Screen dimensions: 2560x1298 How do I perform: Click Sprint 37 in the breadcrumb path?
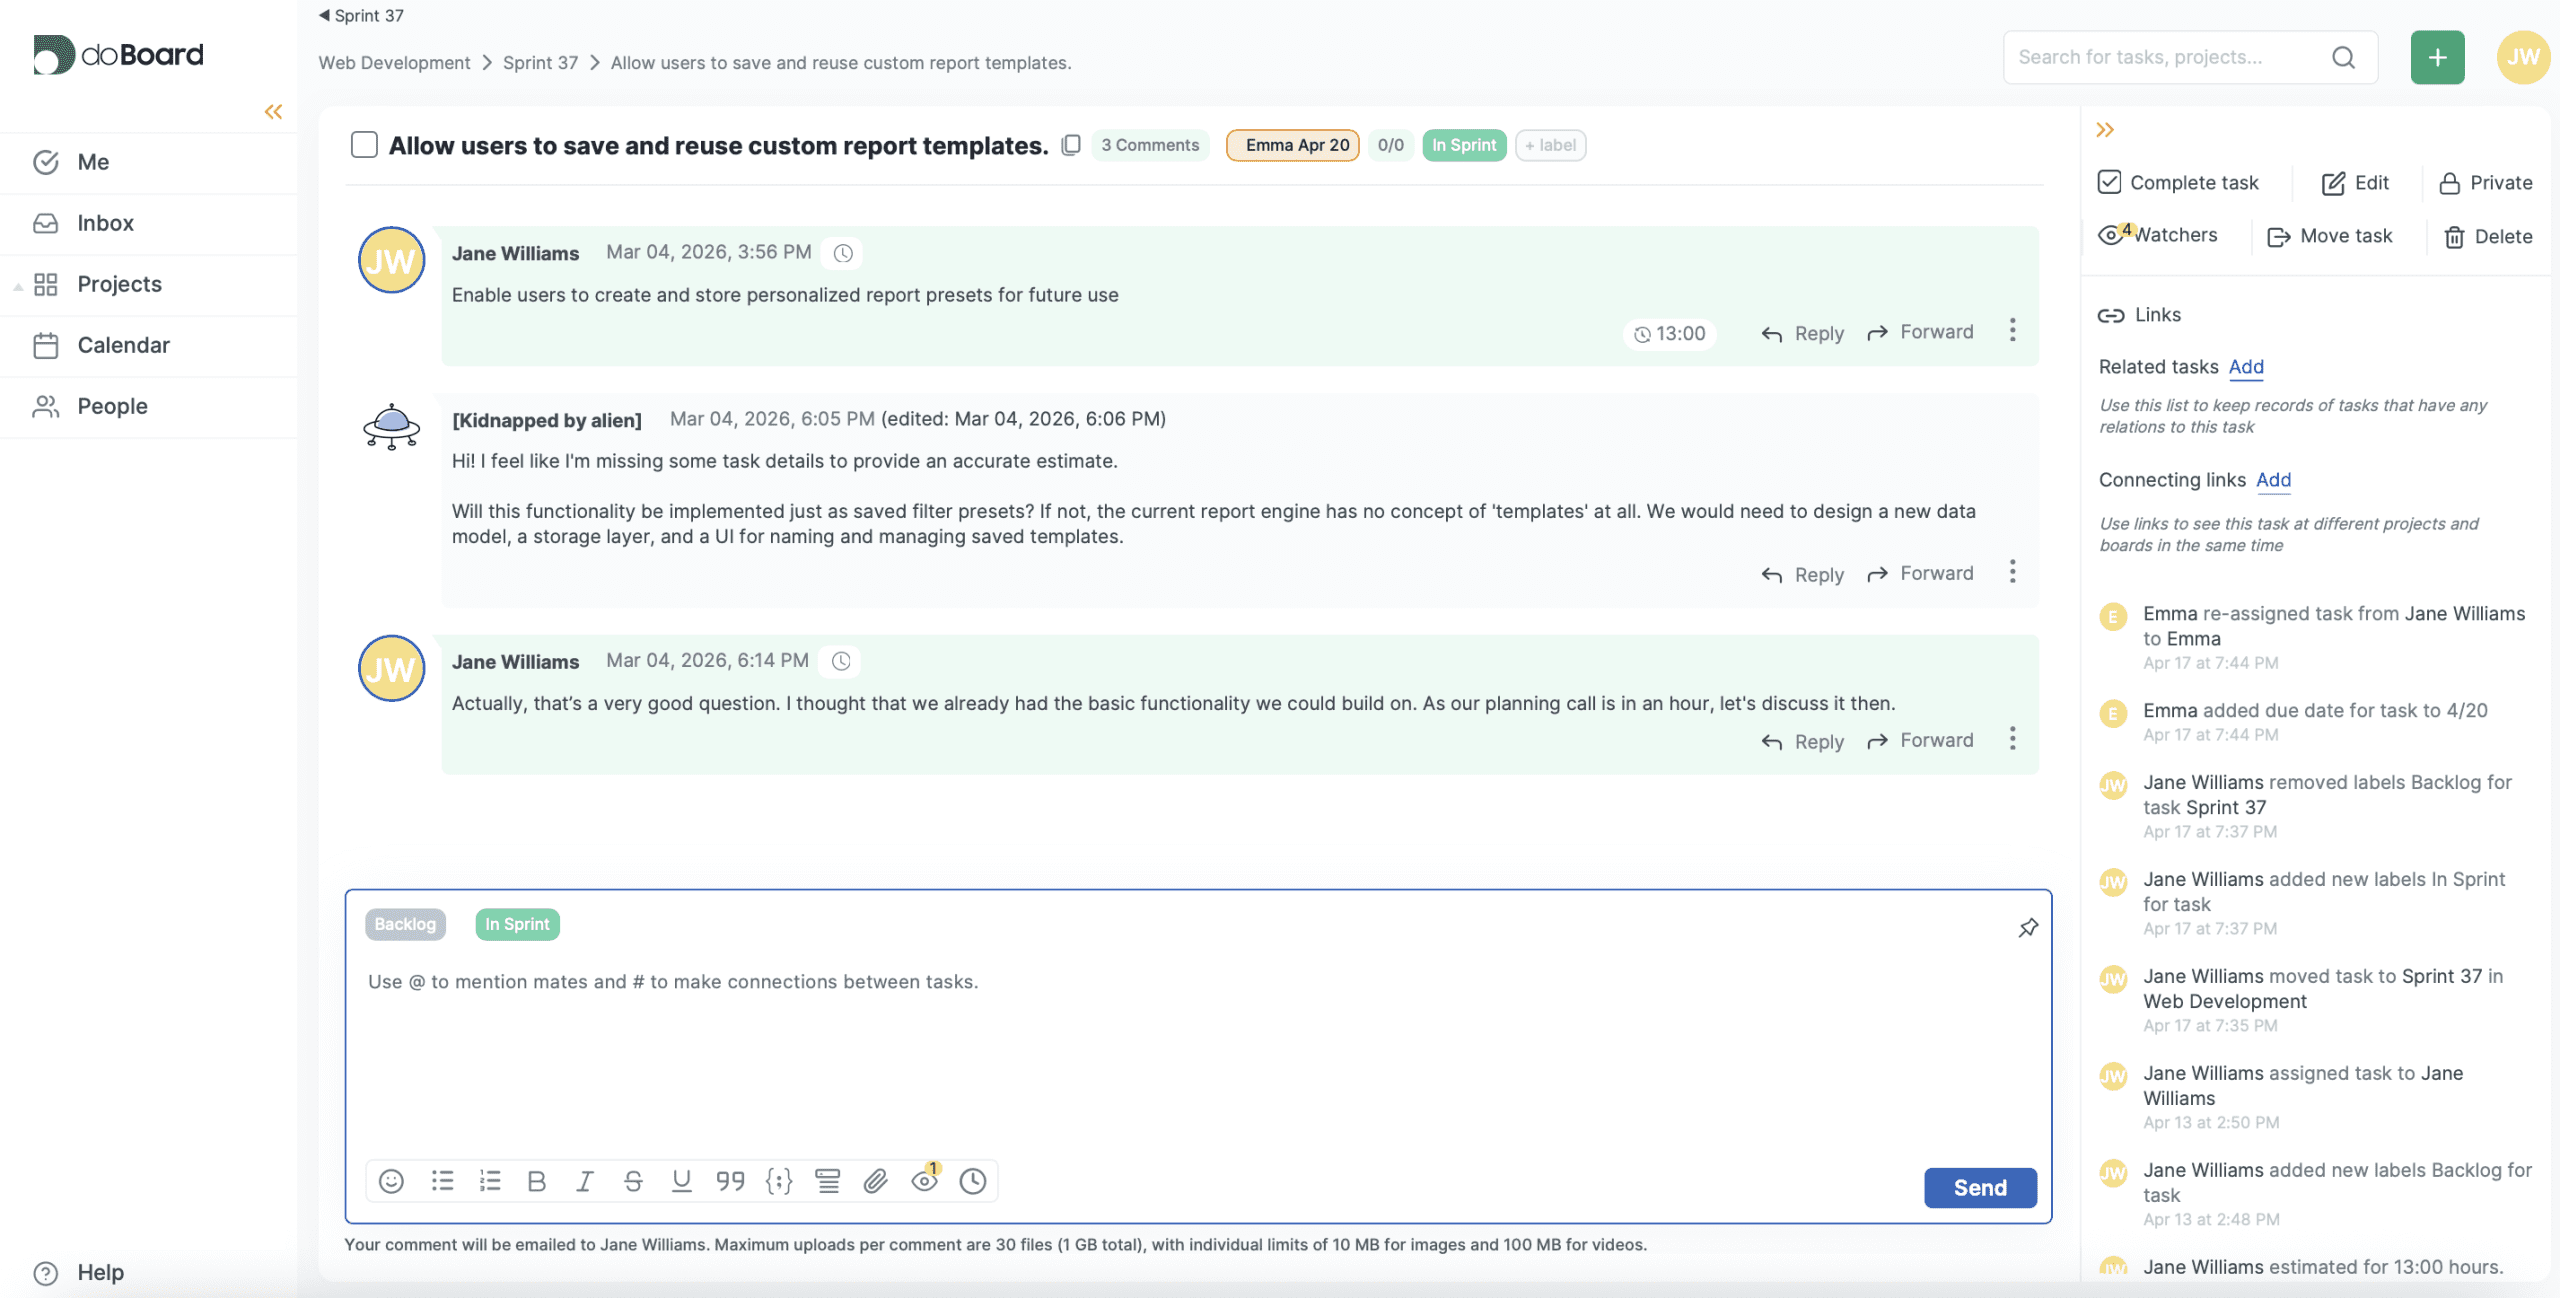click(x=540, y=63)
